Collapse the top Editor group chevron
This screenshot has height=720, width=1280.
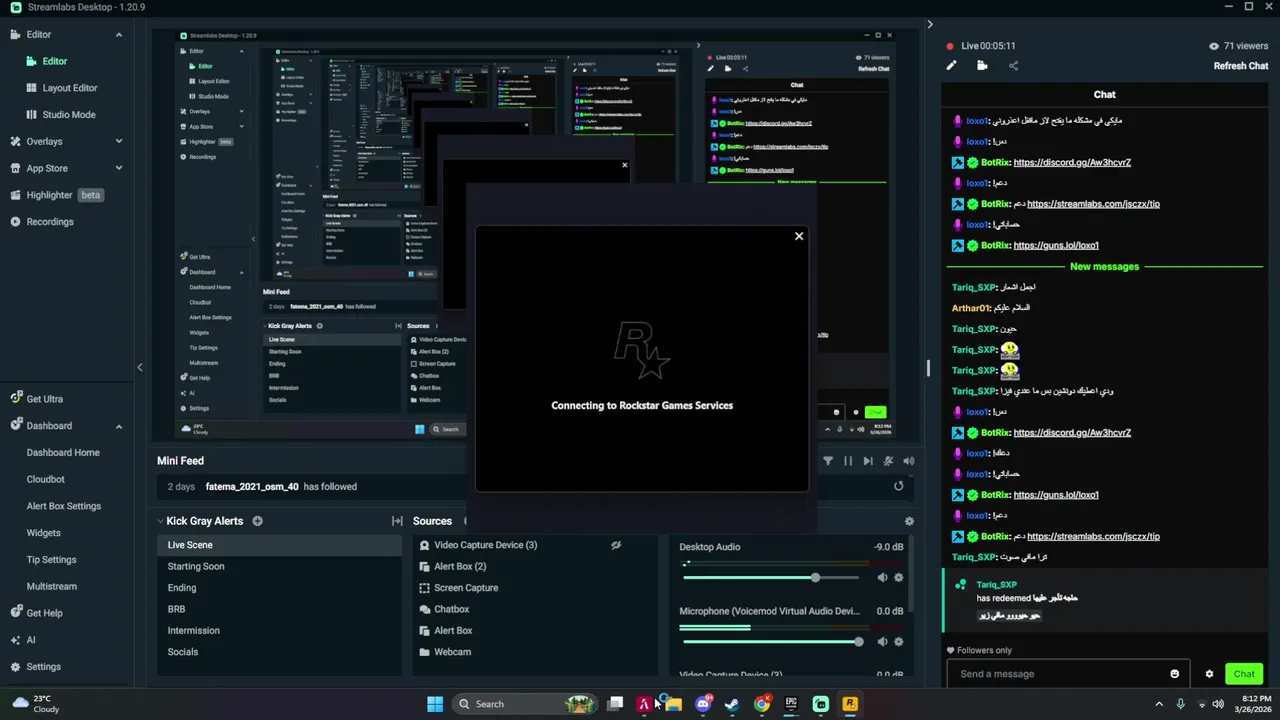[119, 35]
